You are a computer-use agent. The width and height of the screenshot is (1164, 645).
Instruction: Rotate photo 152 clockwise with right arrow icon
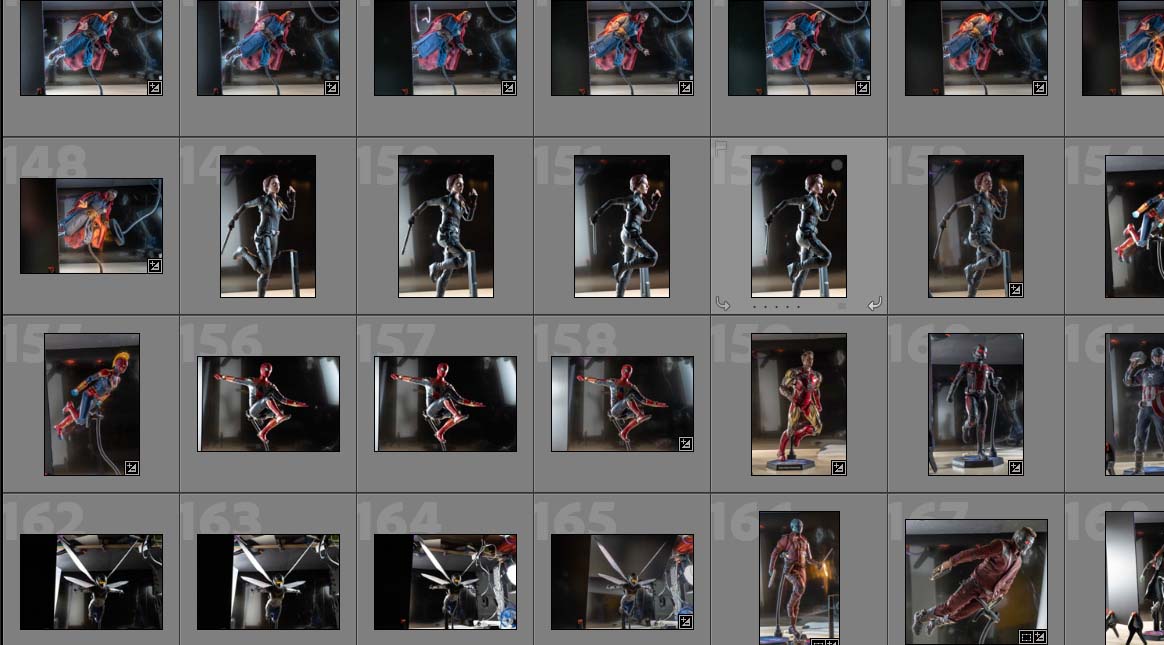tap(875, 304)
